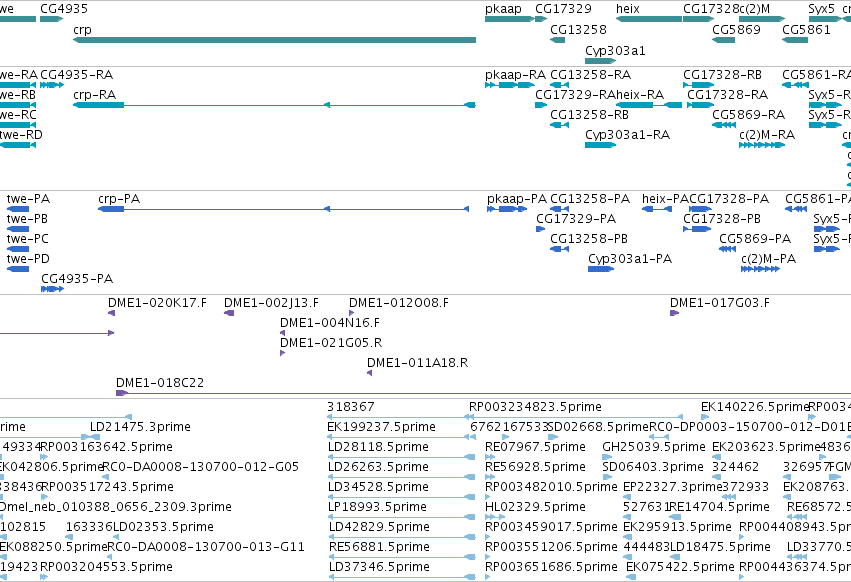Open the RE07967.5prime EST label
This screenshot has height=582, width=851.
[535, 447]
